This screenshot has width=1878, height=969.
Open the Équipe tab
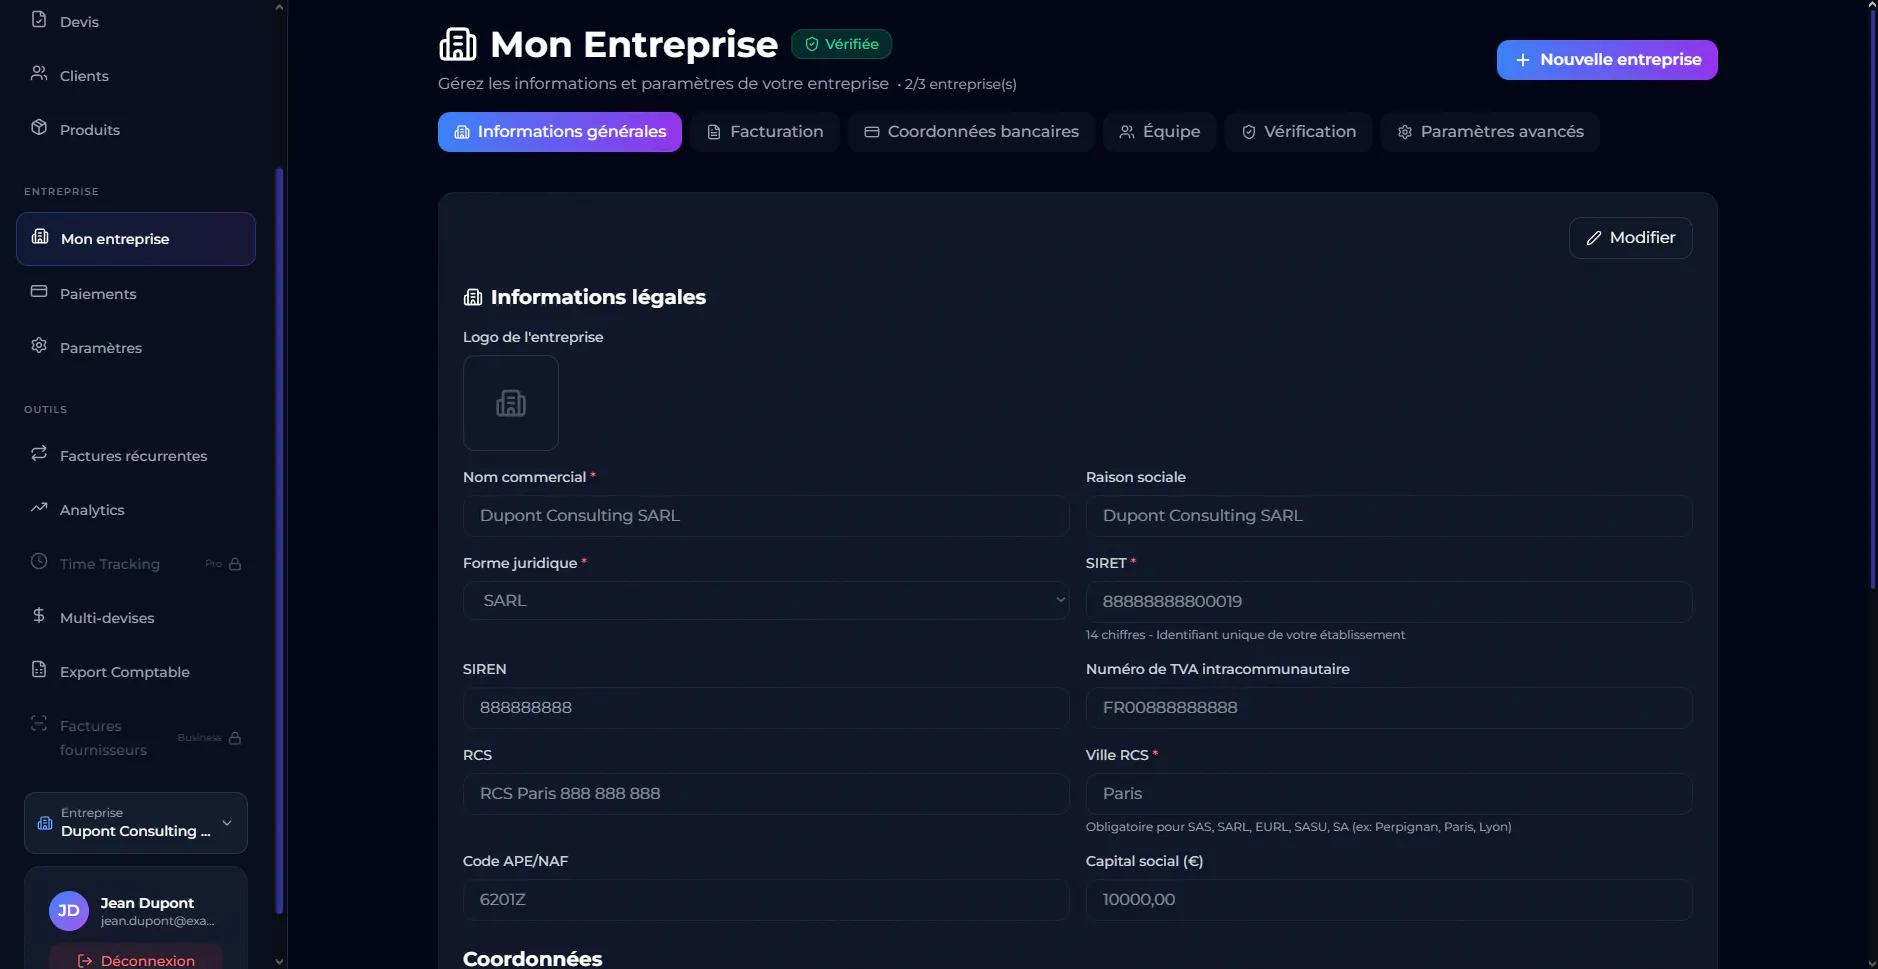pyautogui.click(x=1160, y=132)
